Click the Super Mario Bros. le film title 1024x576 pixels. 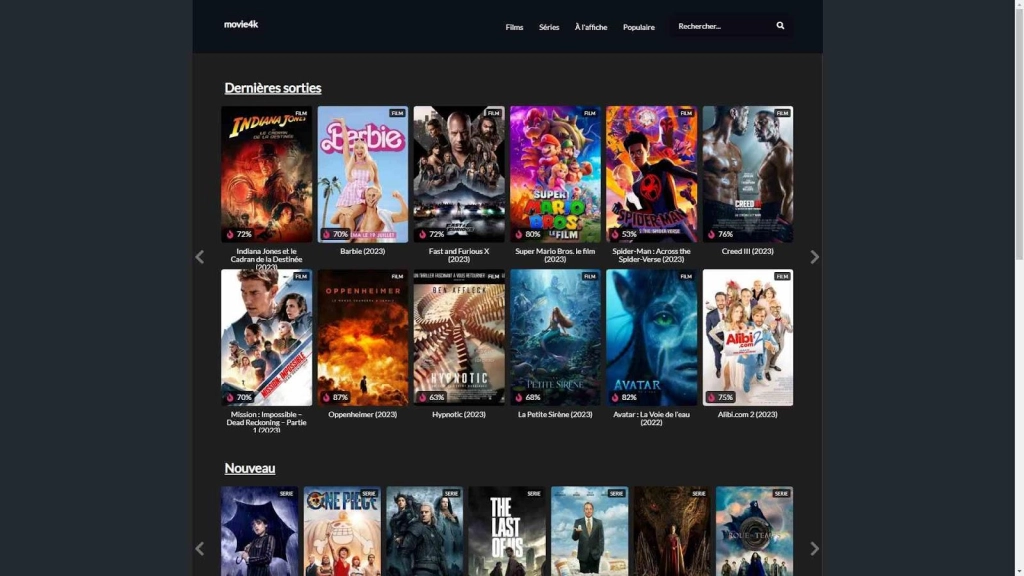[555, 255]
